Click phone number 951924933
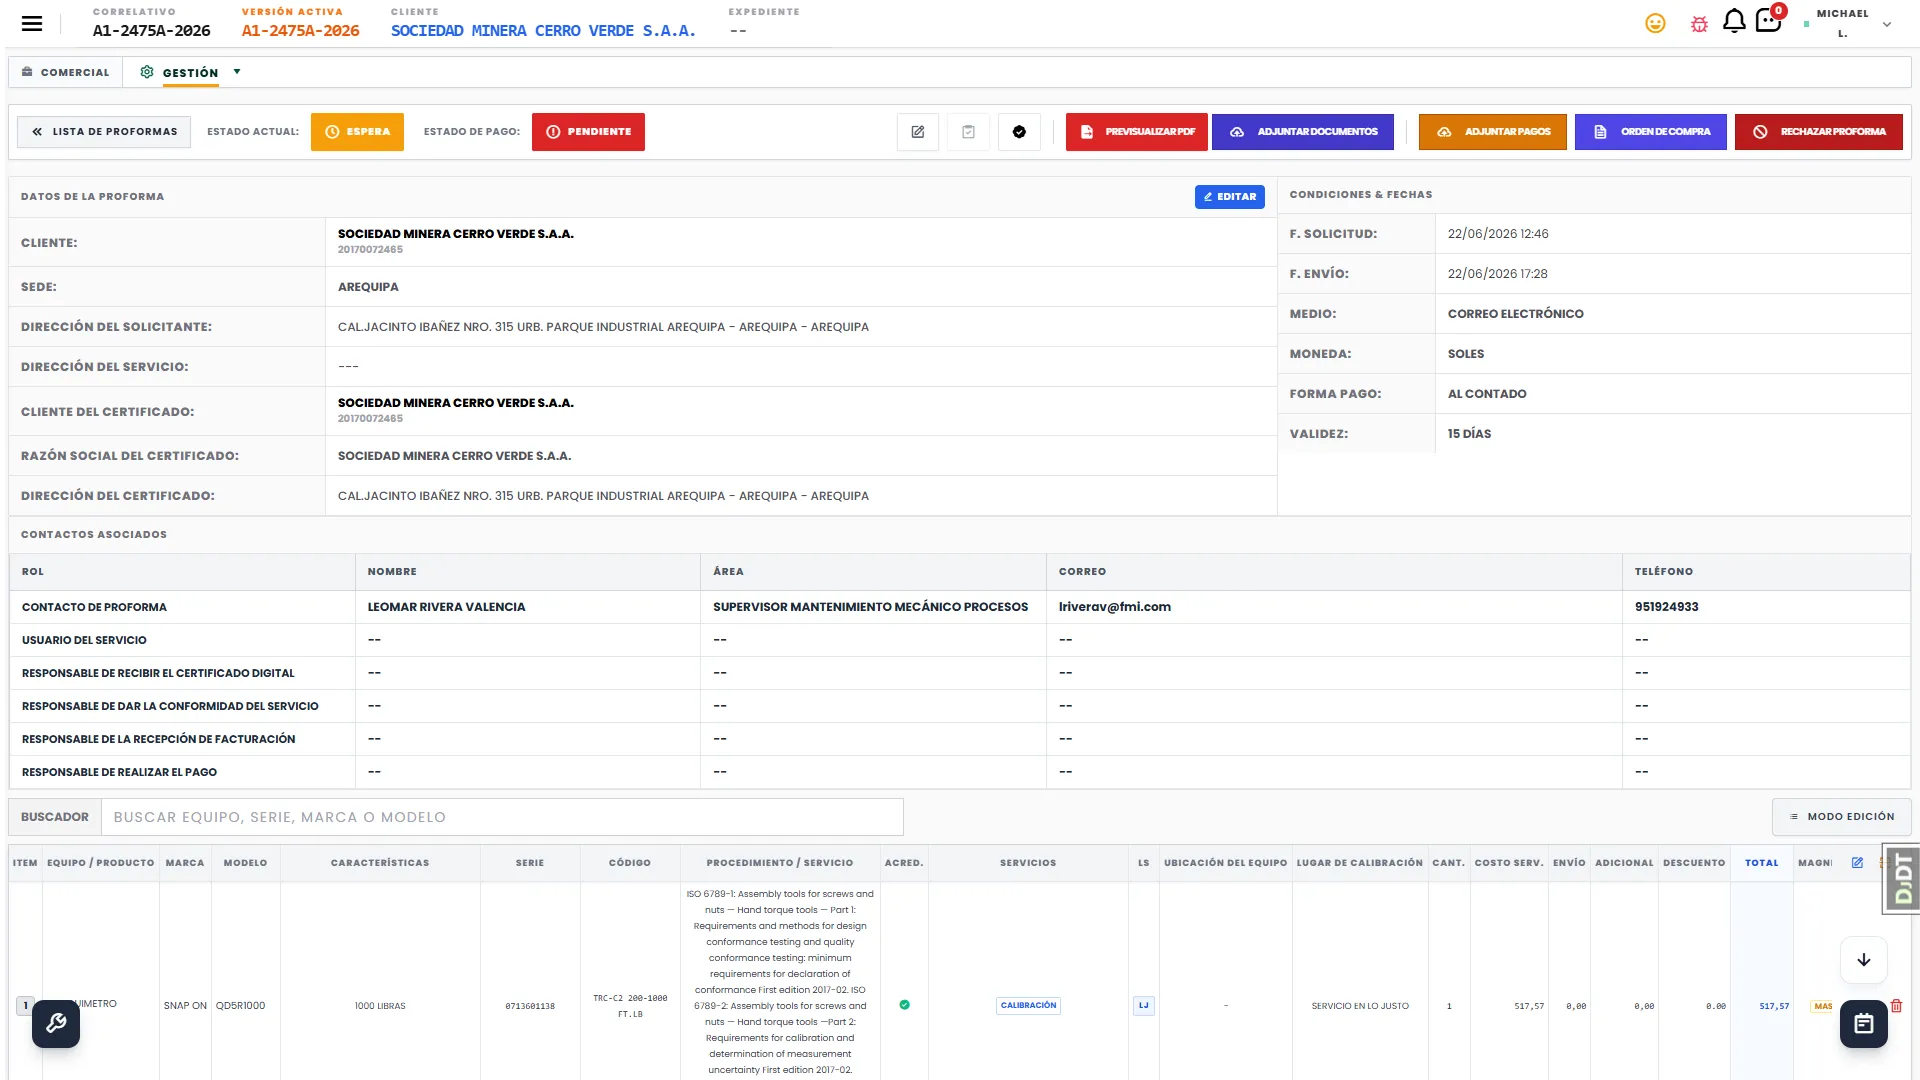Screen dimensions: 1920x1080 click(1666, 607)
